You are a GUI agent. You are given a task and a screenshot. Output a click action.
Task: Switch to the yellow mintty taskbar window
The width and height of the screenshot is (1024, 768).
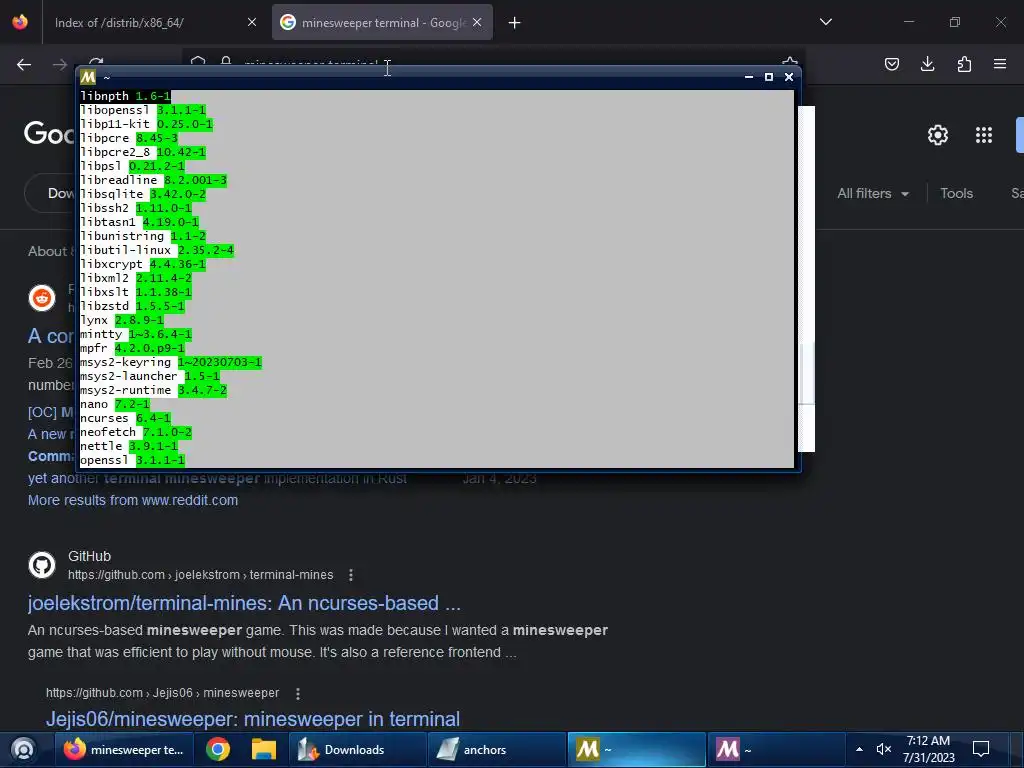tap(637, 750)
